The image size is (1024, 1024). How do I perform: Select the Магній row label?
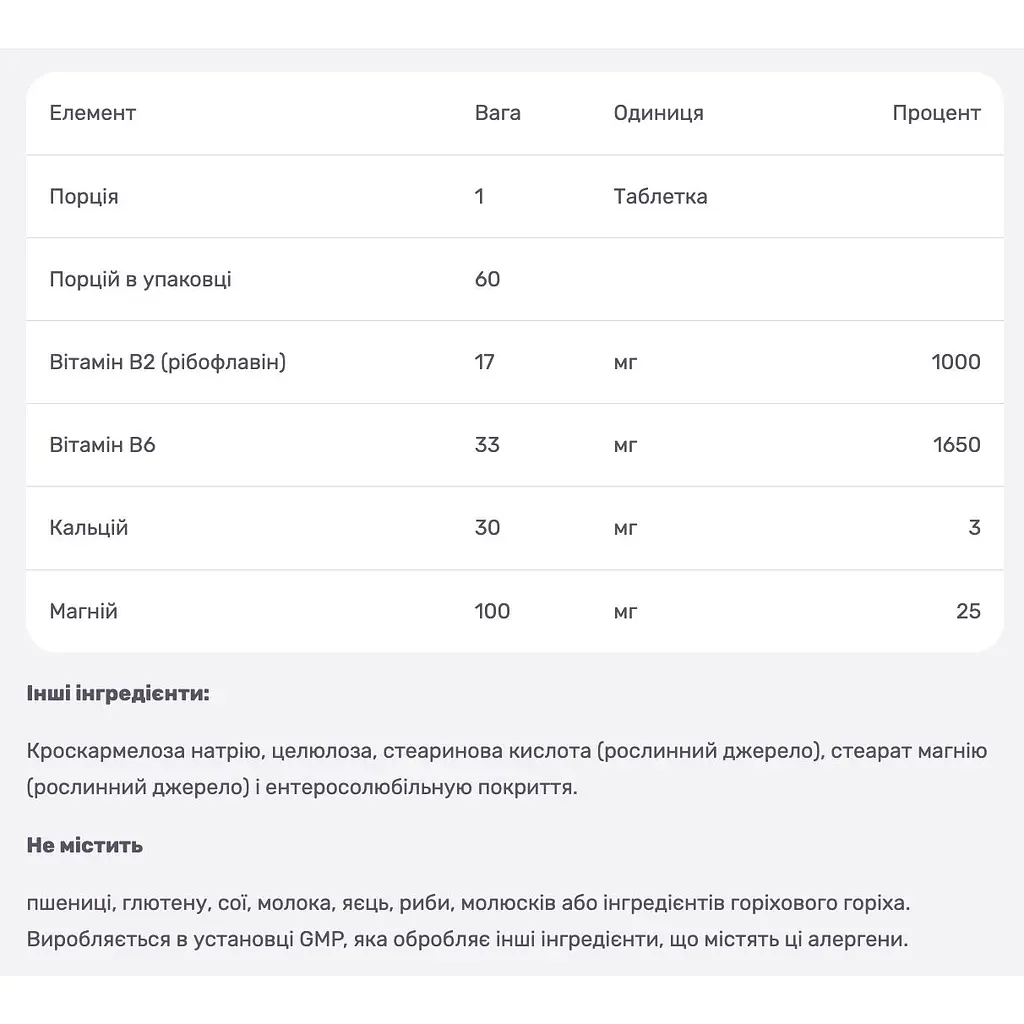[84, 611]
